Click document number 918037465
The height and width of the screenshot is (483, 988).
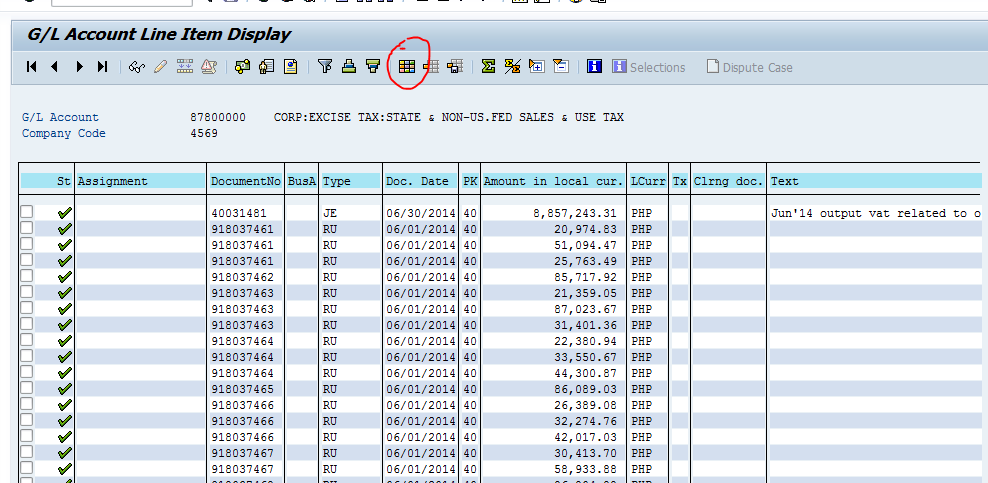point(242,389)
